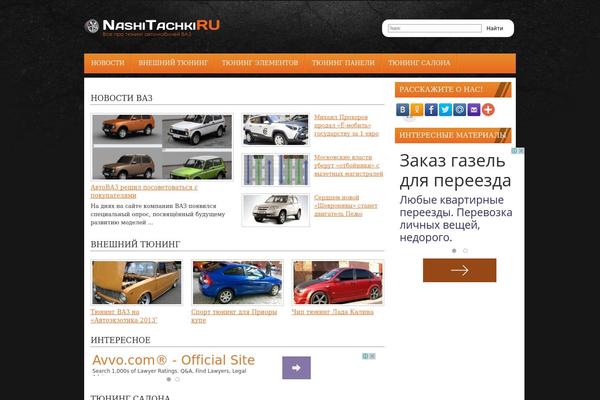Viewport: 600px width, 400px height.
Task: Click the ИНТЕРЕСНОЕ section heading
Action: coord(121,340)
